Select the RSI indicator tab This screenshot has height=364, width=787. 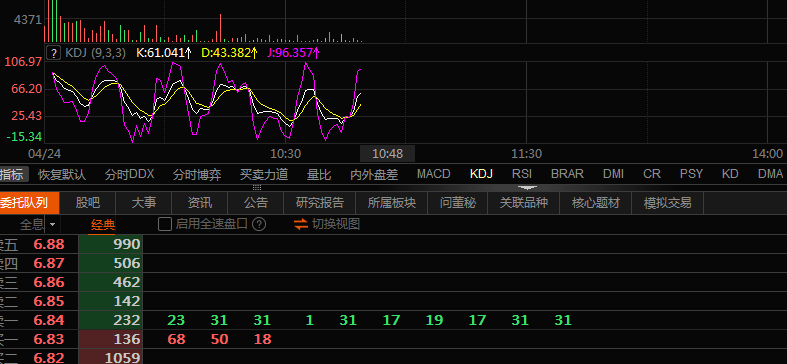point(521,174)
